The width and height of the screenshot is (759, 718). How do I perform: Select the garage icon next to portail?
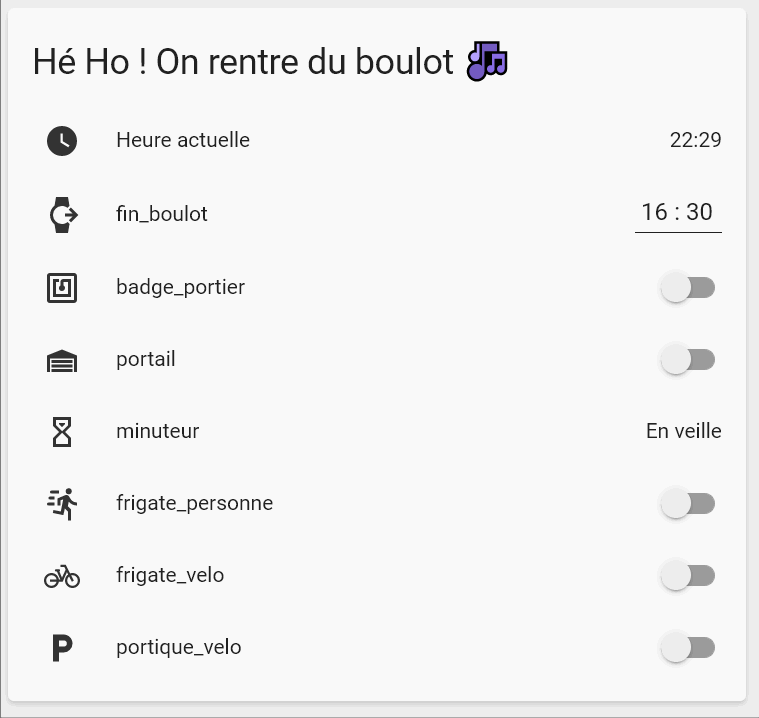[x=62, y=361]
